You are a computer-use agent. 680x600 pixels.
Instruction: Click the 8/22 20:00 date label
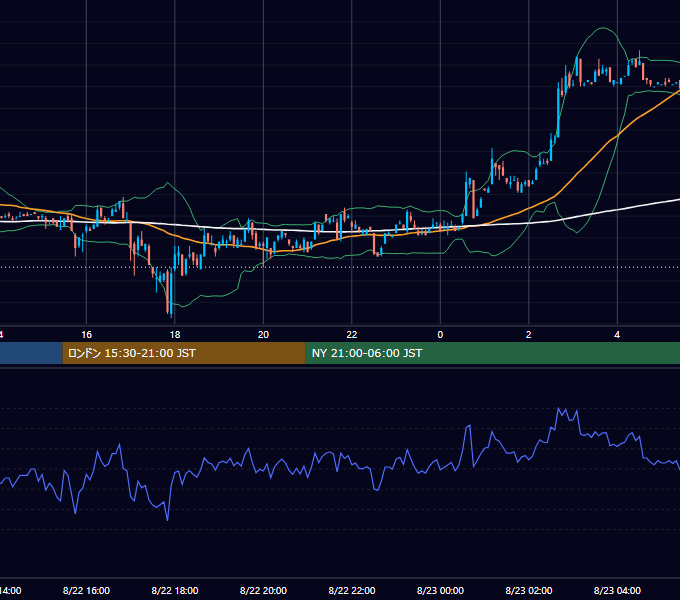click(x=263, y=590)
